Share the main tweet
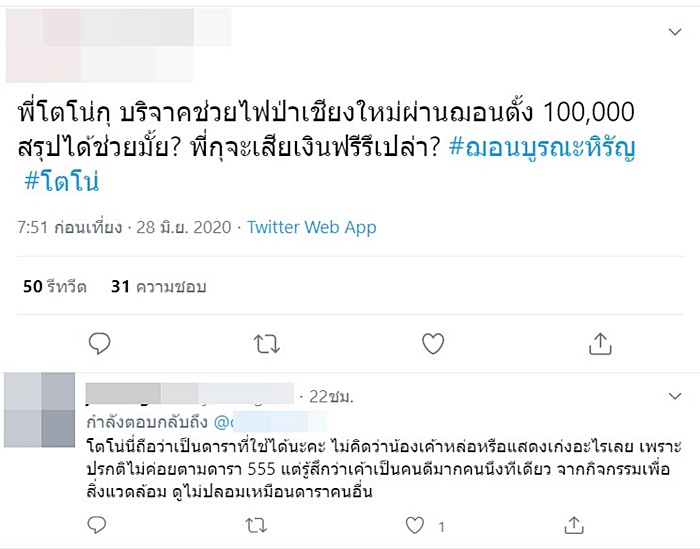The image size is (700, 549). click(x=599, y=344)
